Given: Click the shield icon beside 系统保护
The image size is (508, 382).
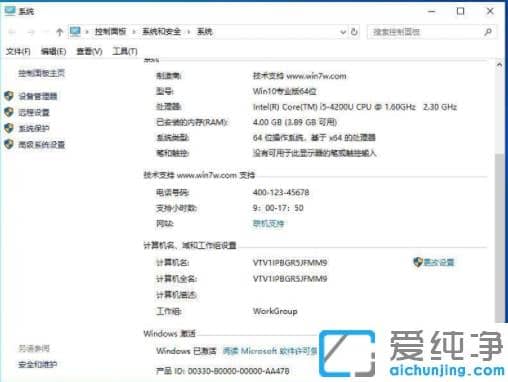Looking at the screenshot, I should click(x=9, y=128).
